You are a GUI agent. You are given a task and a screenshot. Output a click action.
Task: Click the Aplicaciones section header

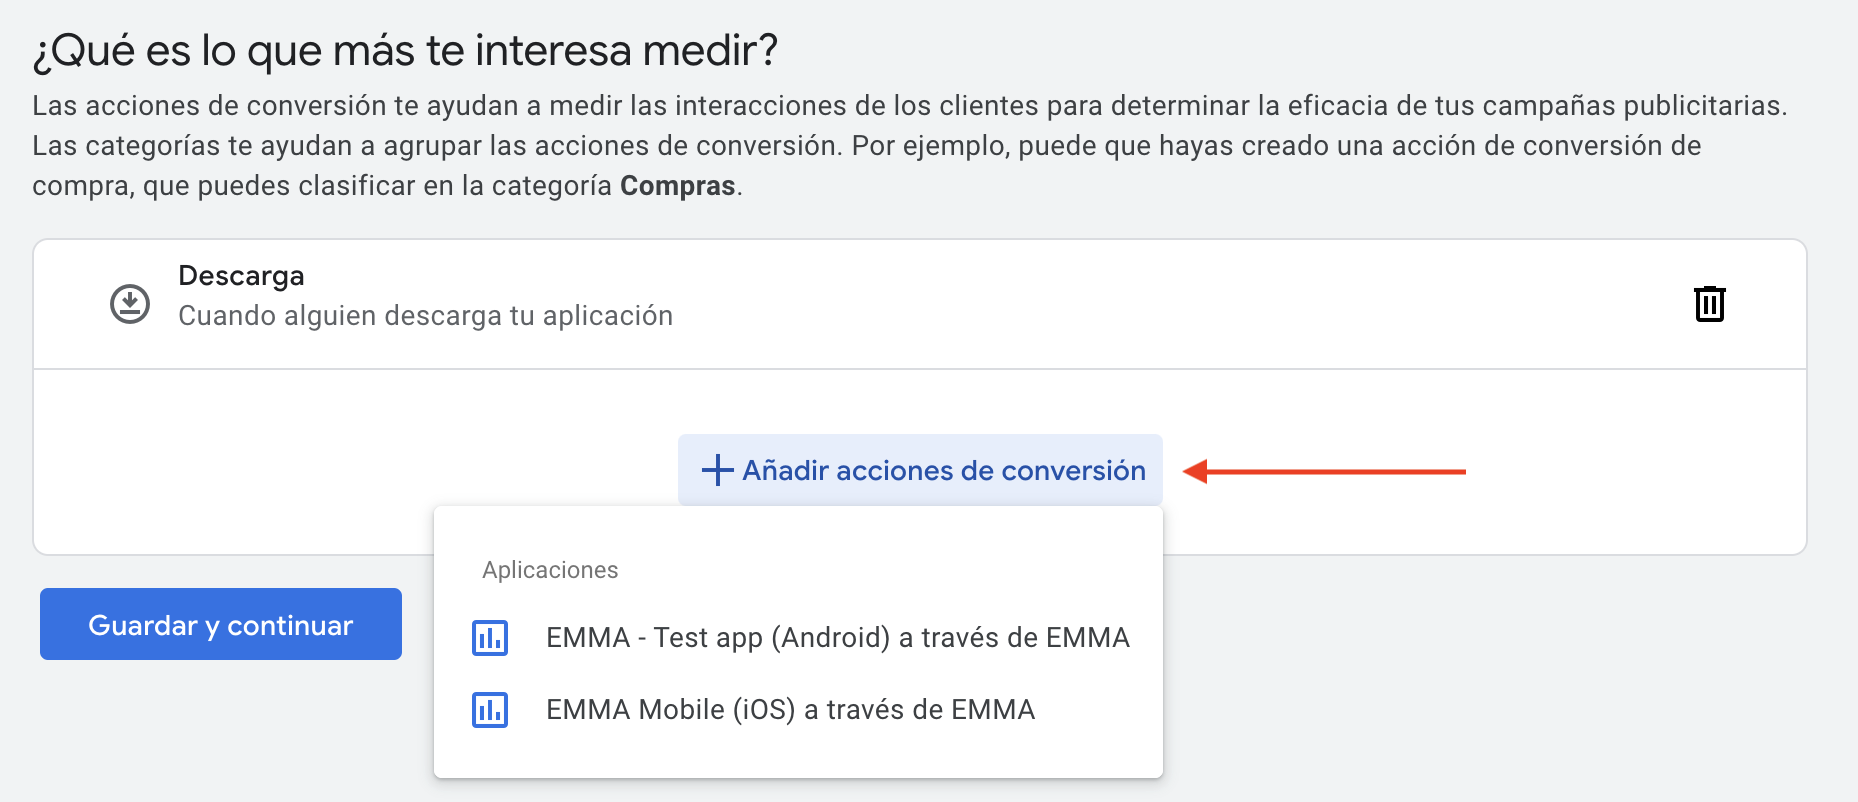point(550,570)
